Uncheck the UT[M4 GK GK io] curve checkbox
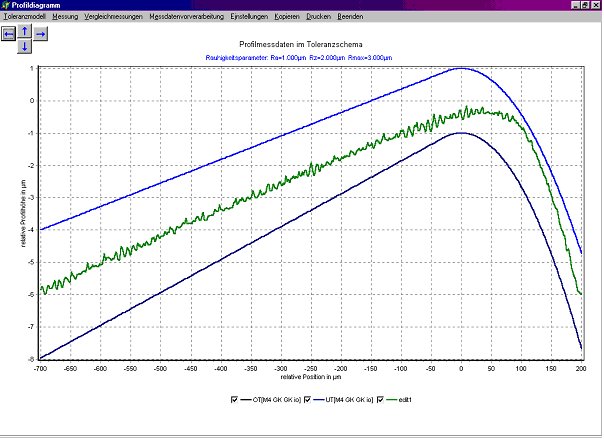Screen dimensions: 604x439 coord(309,400)
